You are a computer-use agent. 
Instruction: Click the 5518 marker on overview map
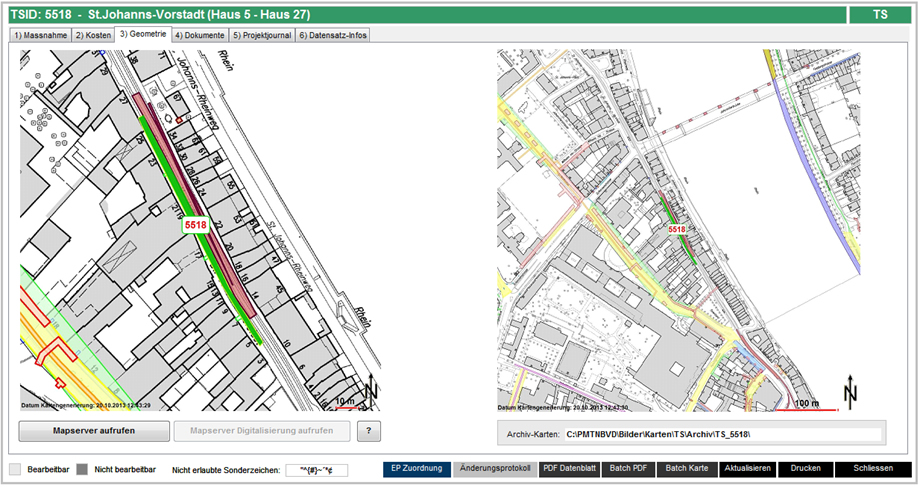coord(677,229)
